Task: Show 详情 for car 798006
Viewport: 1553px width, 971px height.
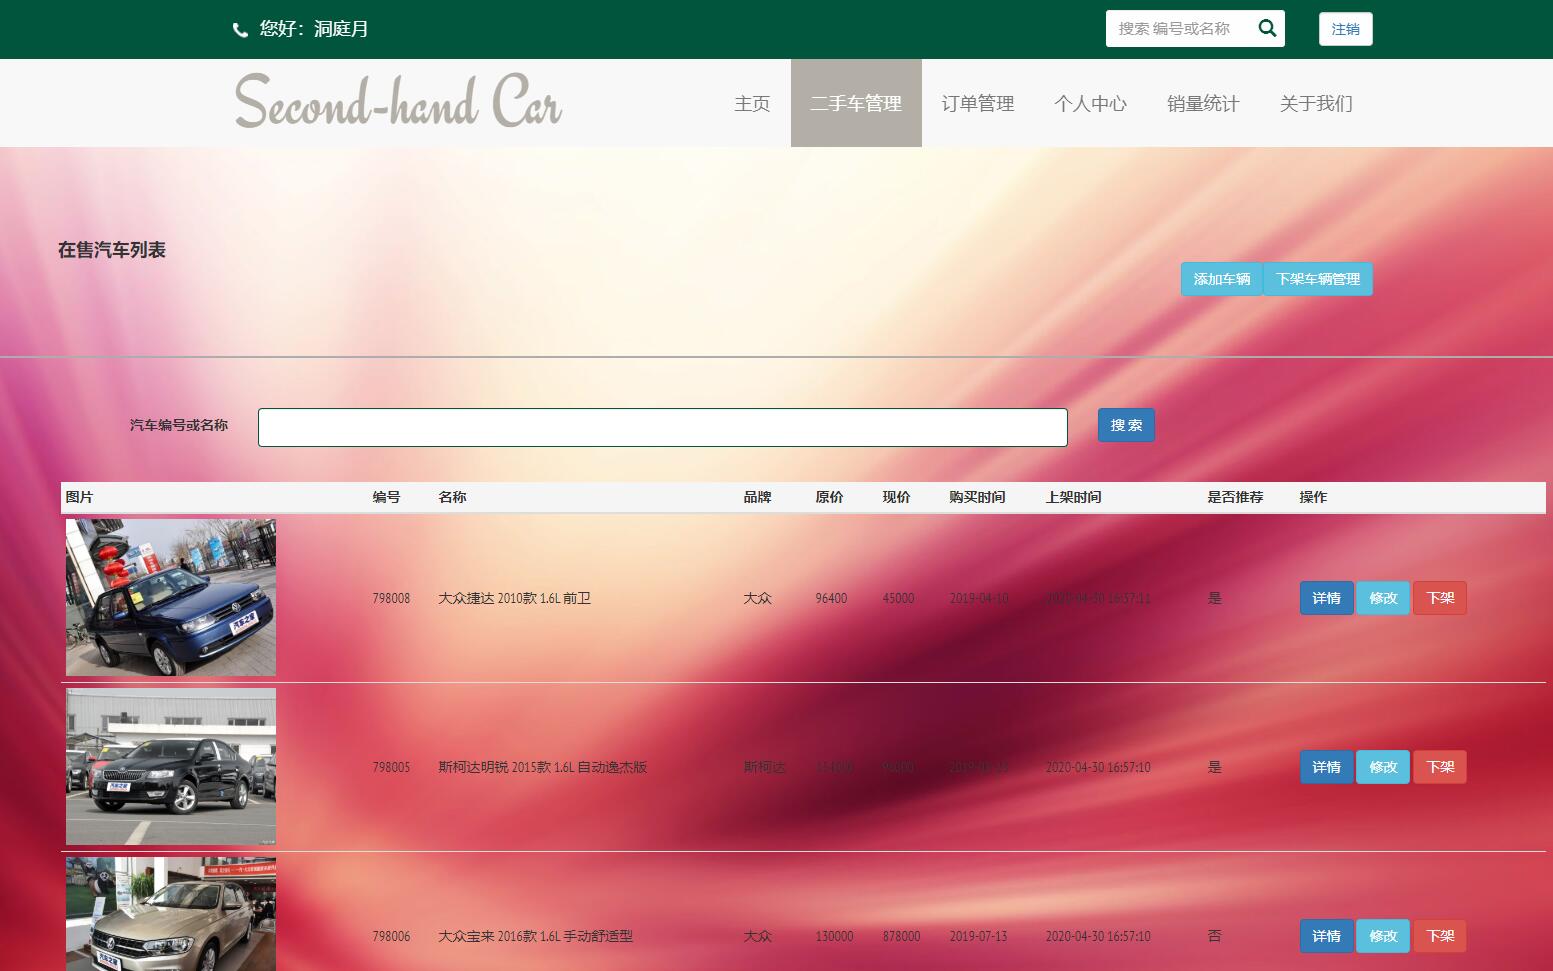Action: coord(1327,936)
